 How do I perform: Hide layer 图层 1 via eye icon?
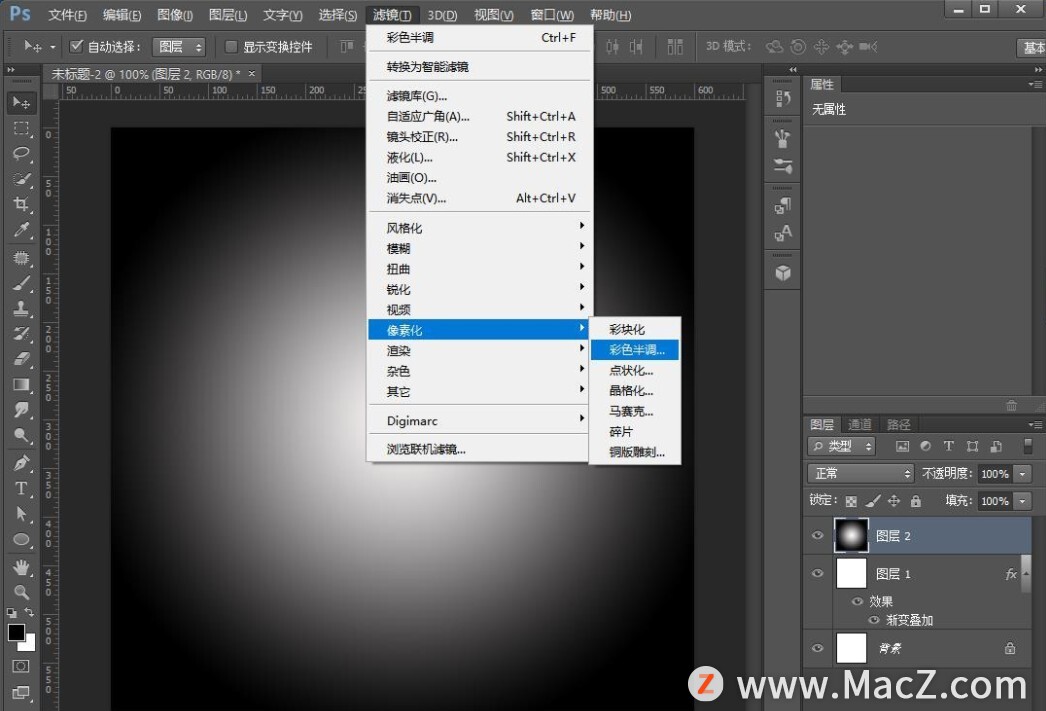point(817,574)
